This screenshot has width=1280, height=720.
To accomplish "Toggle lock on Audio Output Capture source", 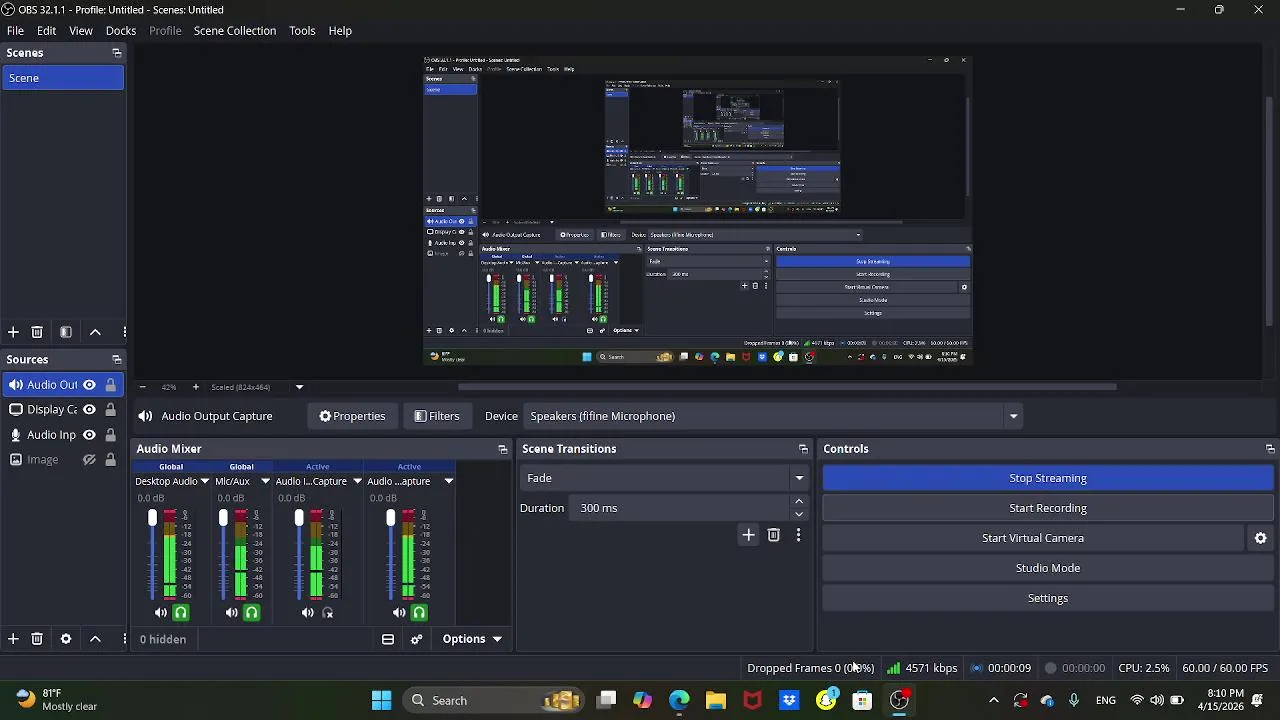I will [111, 385].
